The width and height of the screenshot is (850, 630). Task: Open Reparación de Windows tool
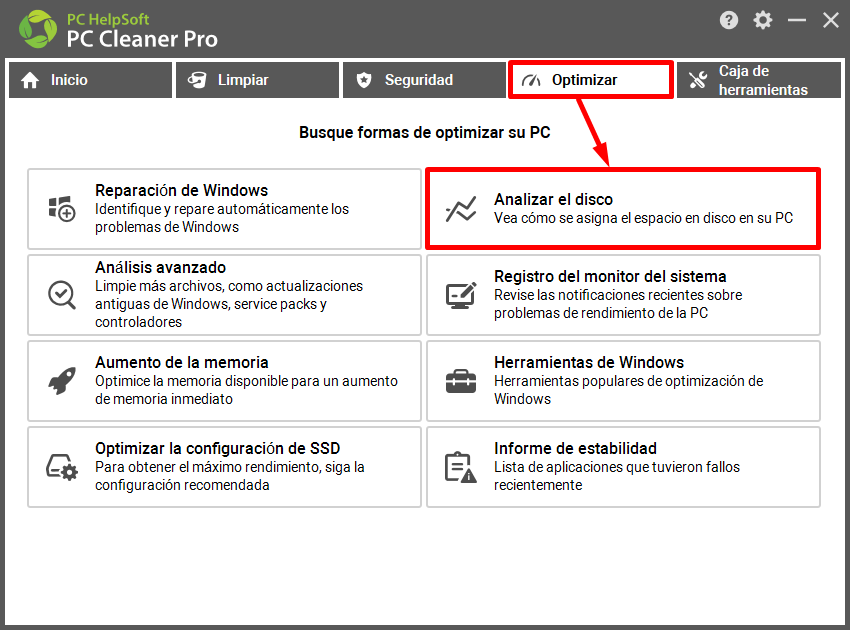[x=224, y=209]
